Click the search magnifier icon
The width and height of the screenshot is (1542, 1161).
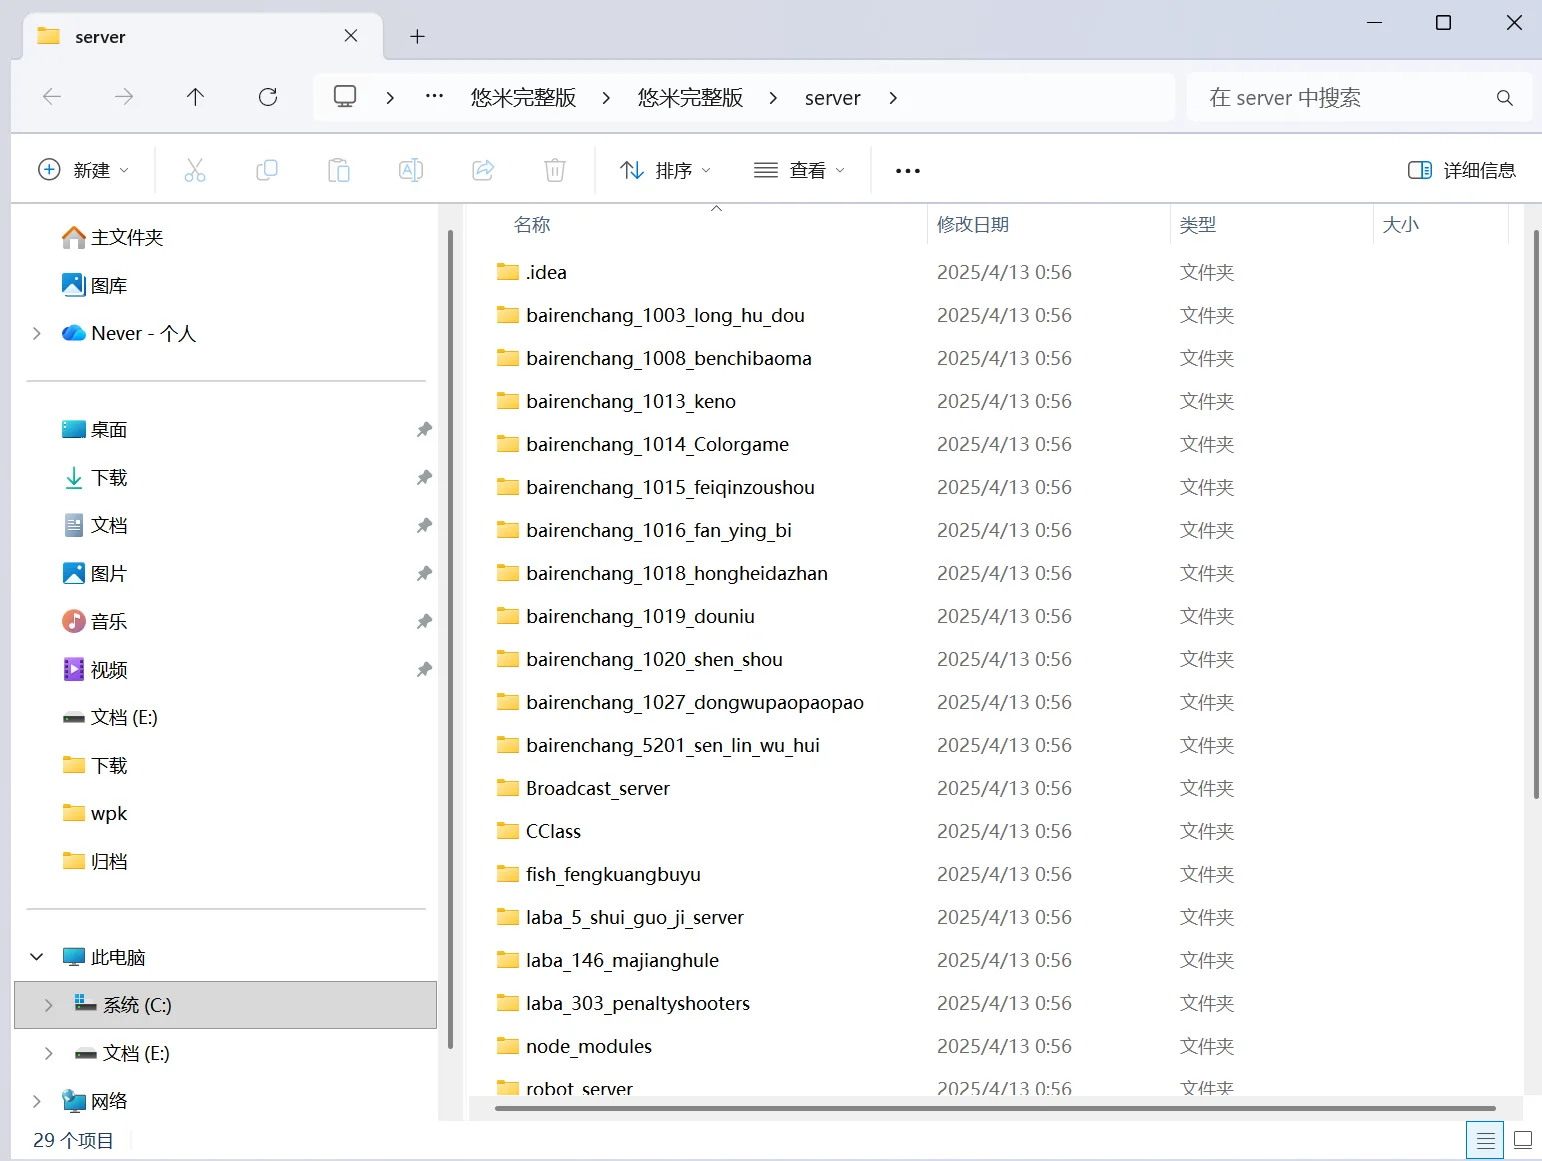pos(1504,98)
